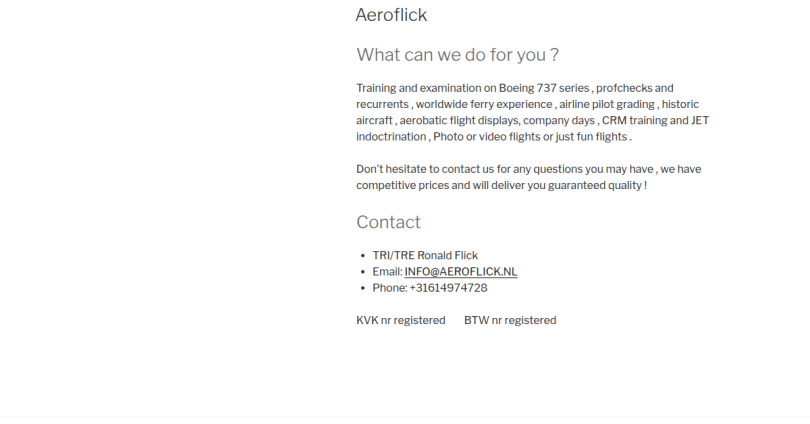Click the 'KVK nr registered' text
Screen dimensions: 810x424
pos(400,321)
